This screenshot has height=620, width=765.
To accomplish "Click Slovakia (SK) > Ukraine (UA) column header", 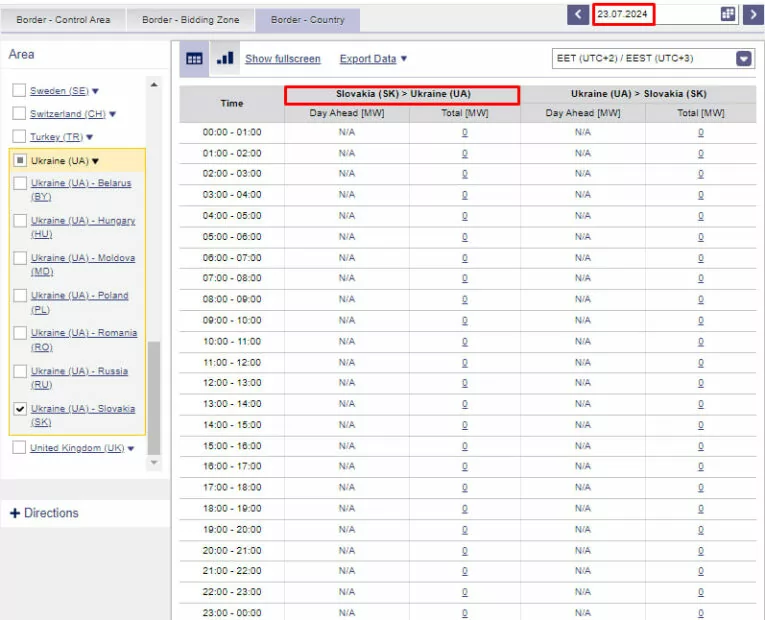I will point(403,94).
